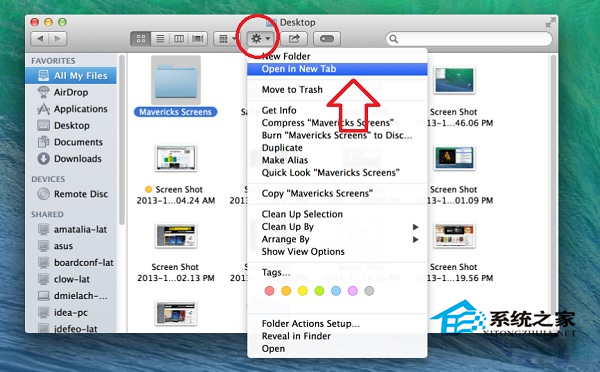Open the gear Action menu
600x372 pixels.
coord(261,39)
